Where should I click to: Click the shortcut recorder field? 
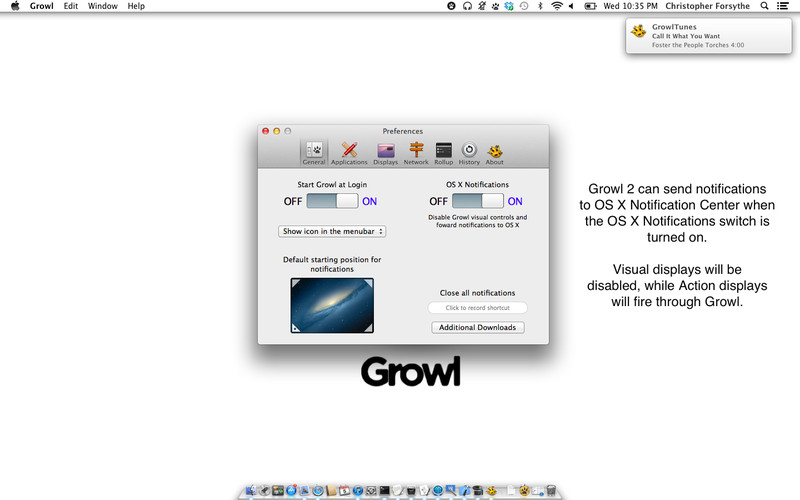[477, 308]
